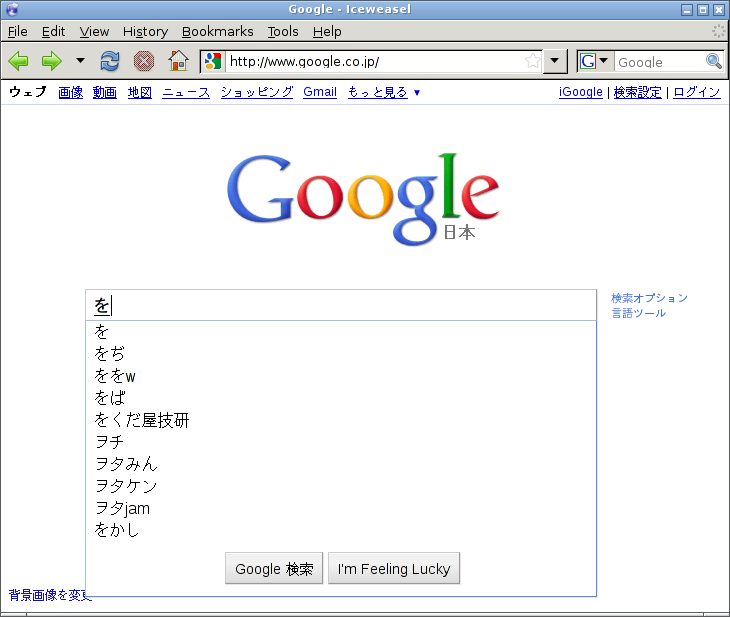Image resolution: width=730 pixels, height=617 pixels.
Task: Open the iGoogle link
Action: (581, 92)
